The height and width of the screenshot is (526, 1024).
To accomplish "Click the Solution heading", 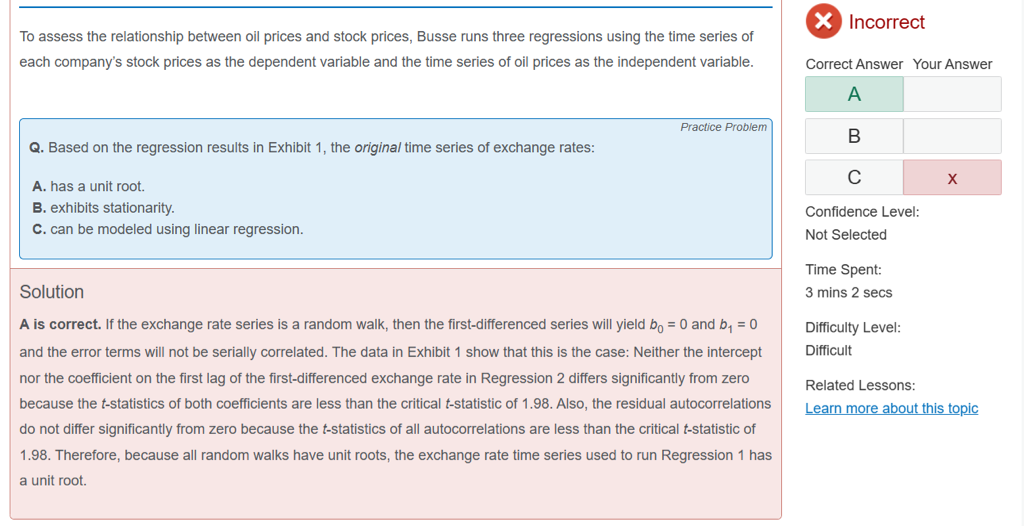I will tap(52, 292).
